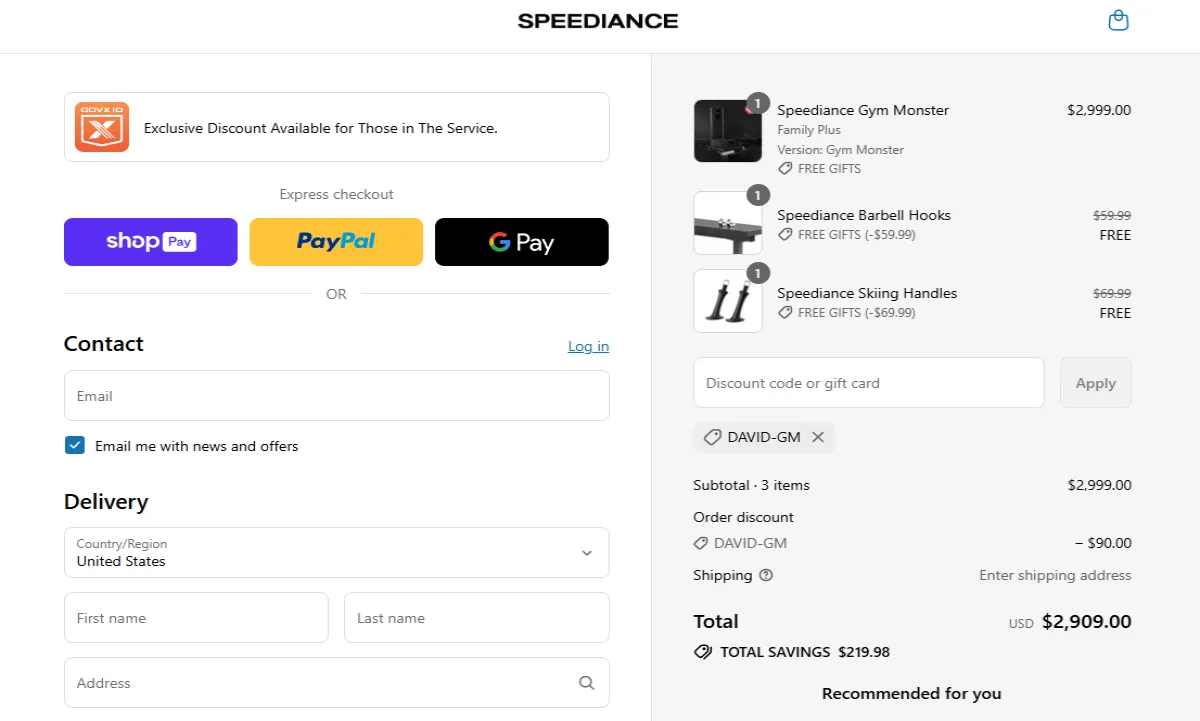The width and height of the screenshot is (1200, 721).
Task: Click the First name field
Action: [196, 618]
